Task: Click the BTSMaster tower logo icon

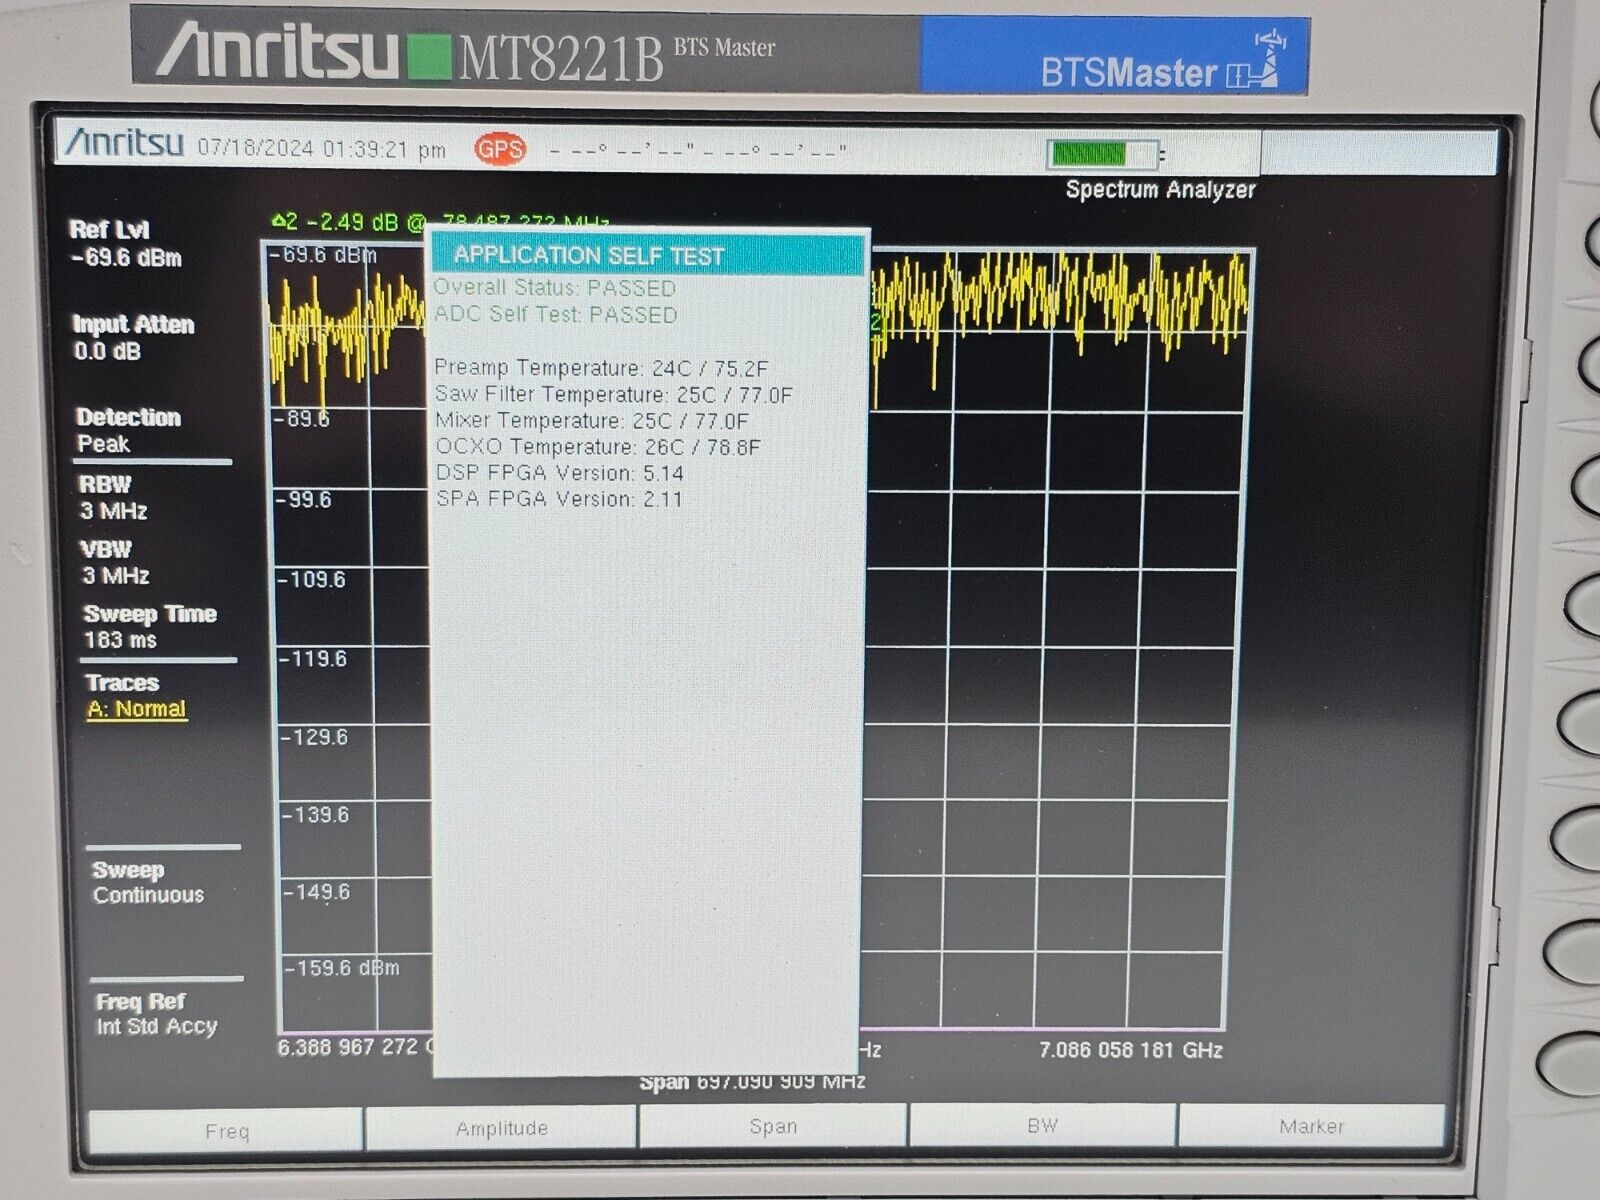Action: pyautogui.click(x=1257, y=59)
